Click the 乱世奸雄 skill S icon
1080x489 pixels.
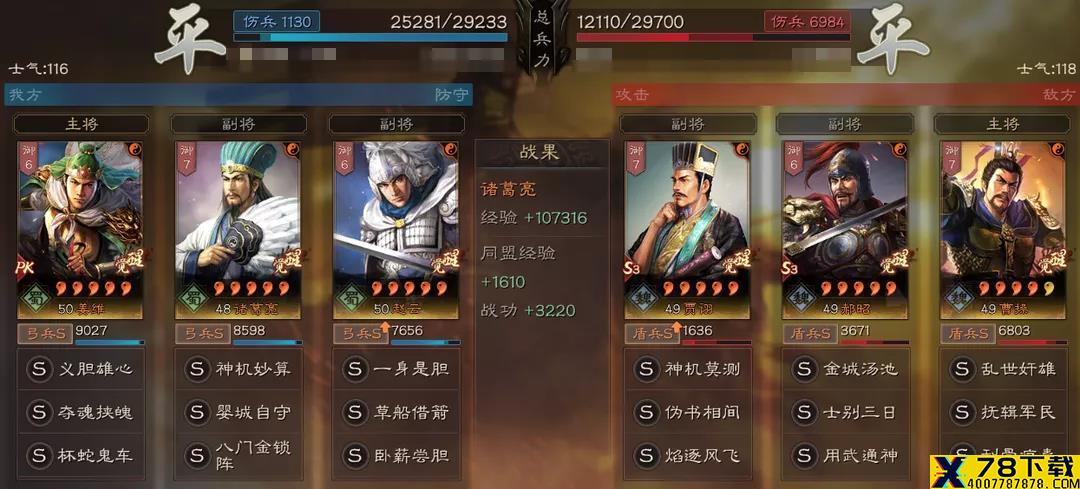tap(962, 369)
